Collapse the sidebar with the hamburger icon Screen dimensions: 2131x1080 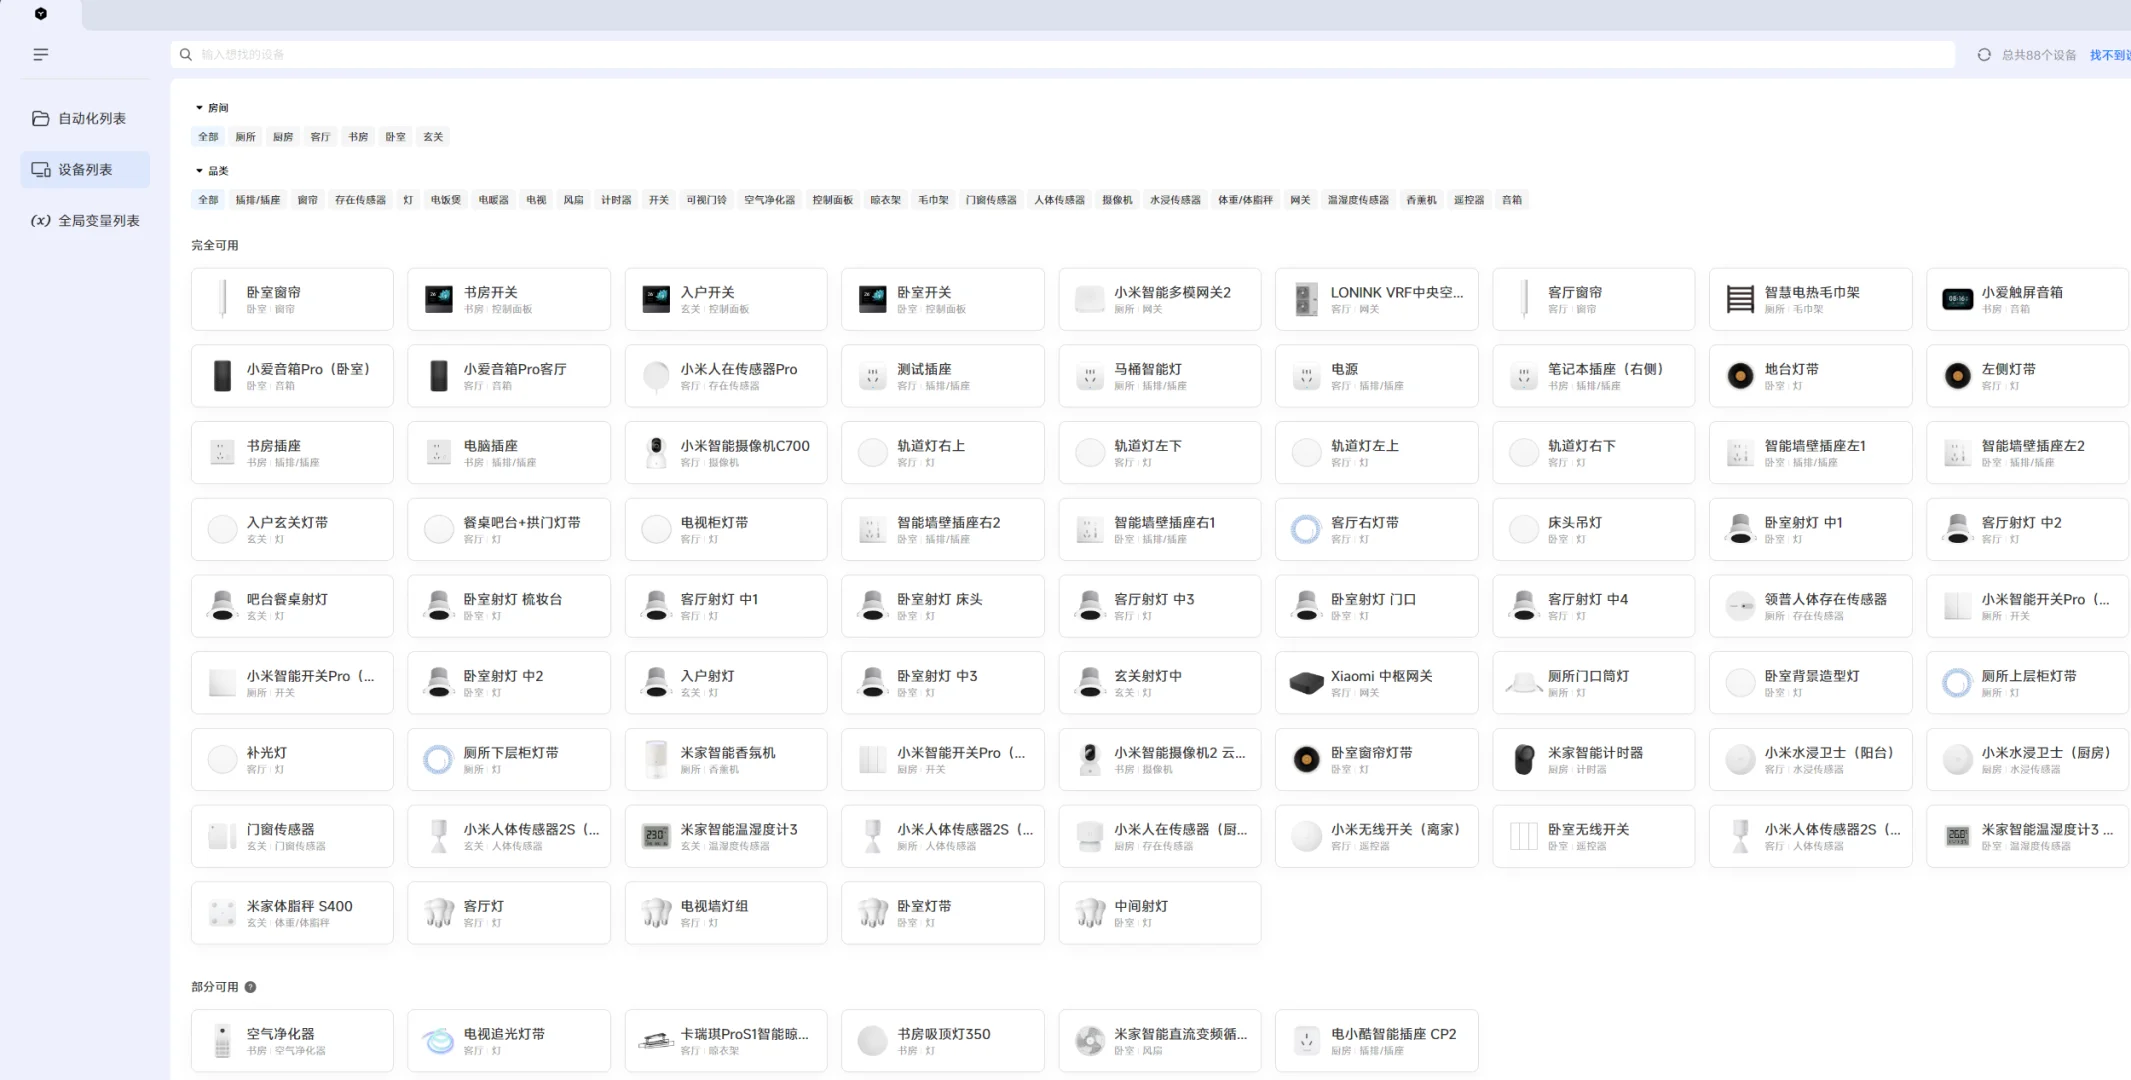click(x=40, y=55)
